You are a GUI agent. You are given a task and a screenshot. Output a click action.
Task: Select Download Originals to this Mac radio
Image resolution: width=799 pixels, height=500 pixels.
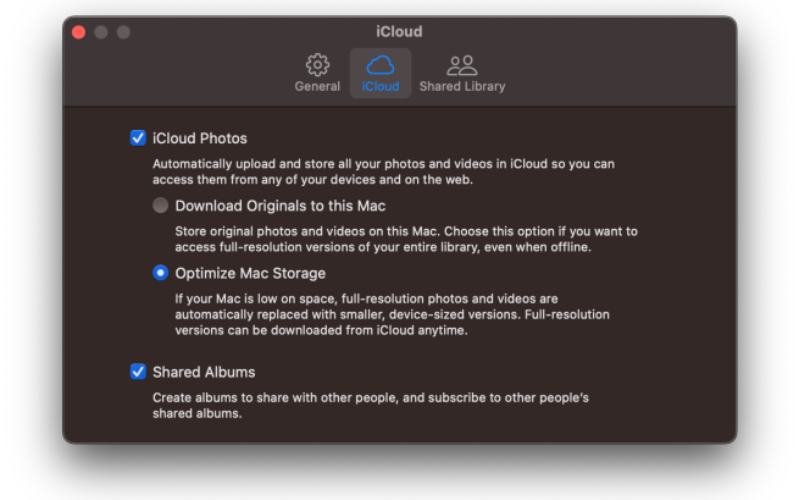coord(161,205)
